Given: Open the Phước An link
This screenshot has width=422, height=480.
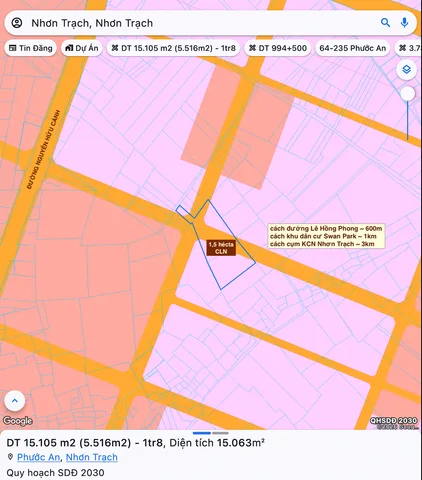Looking at the screenshot, I should pos(38,457).
